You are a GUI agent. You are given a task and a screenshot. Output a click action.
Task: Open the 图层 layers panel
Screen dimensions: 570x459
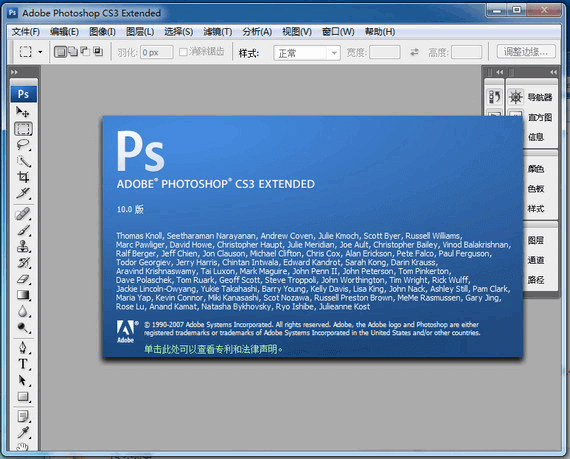point(535,240)
